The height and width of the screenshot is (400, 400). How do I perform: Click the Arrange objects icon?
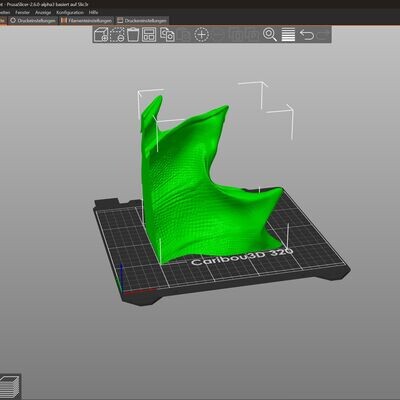[x=149, y=35]
